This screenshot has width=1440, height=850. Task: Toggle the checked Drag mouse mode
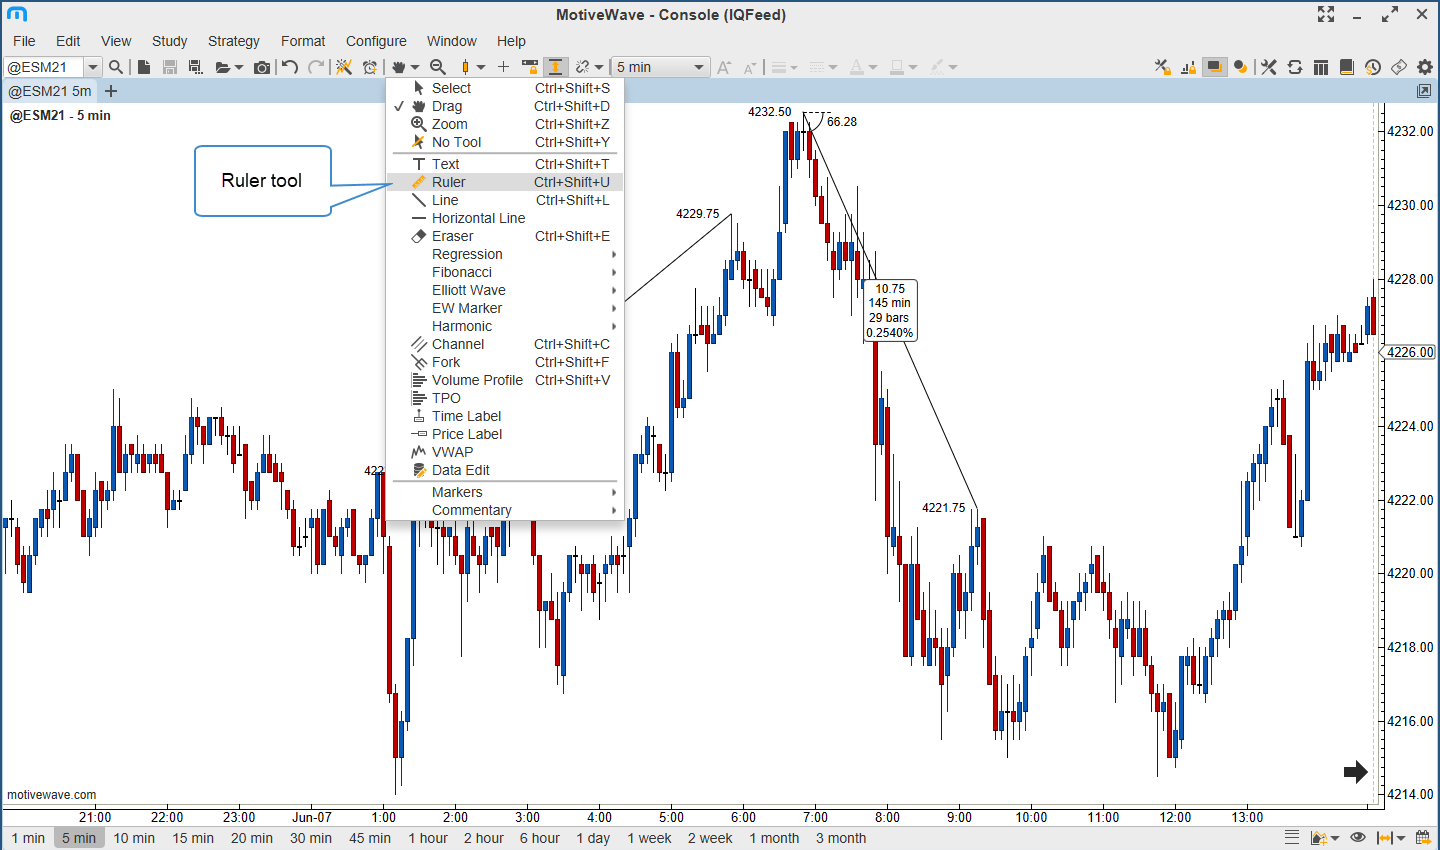click(x=446, y=106)
